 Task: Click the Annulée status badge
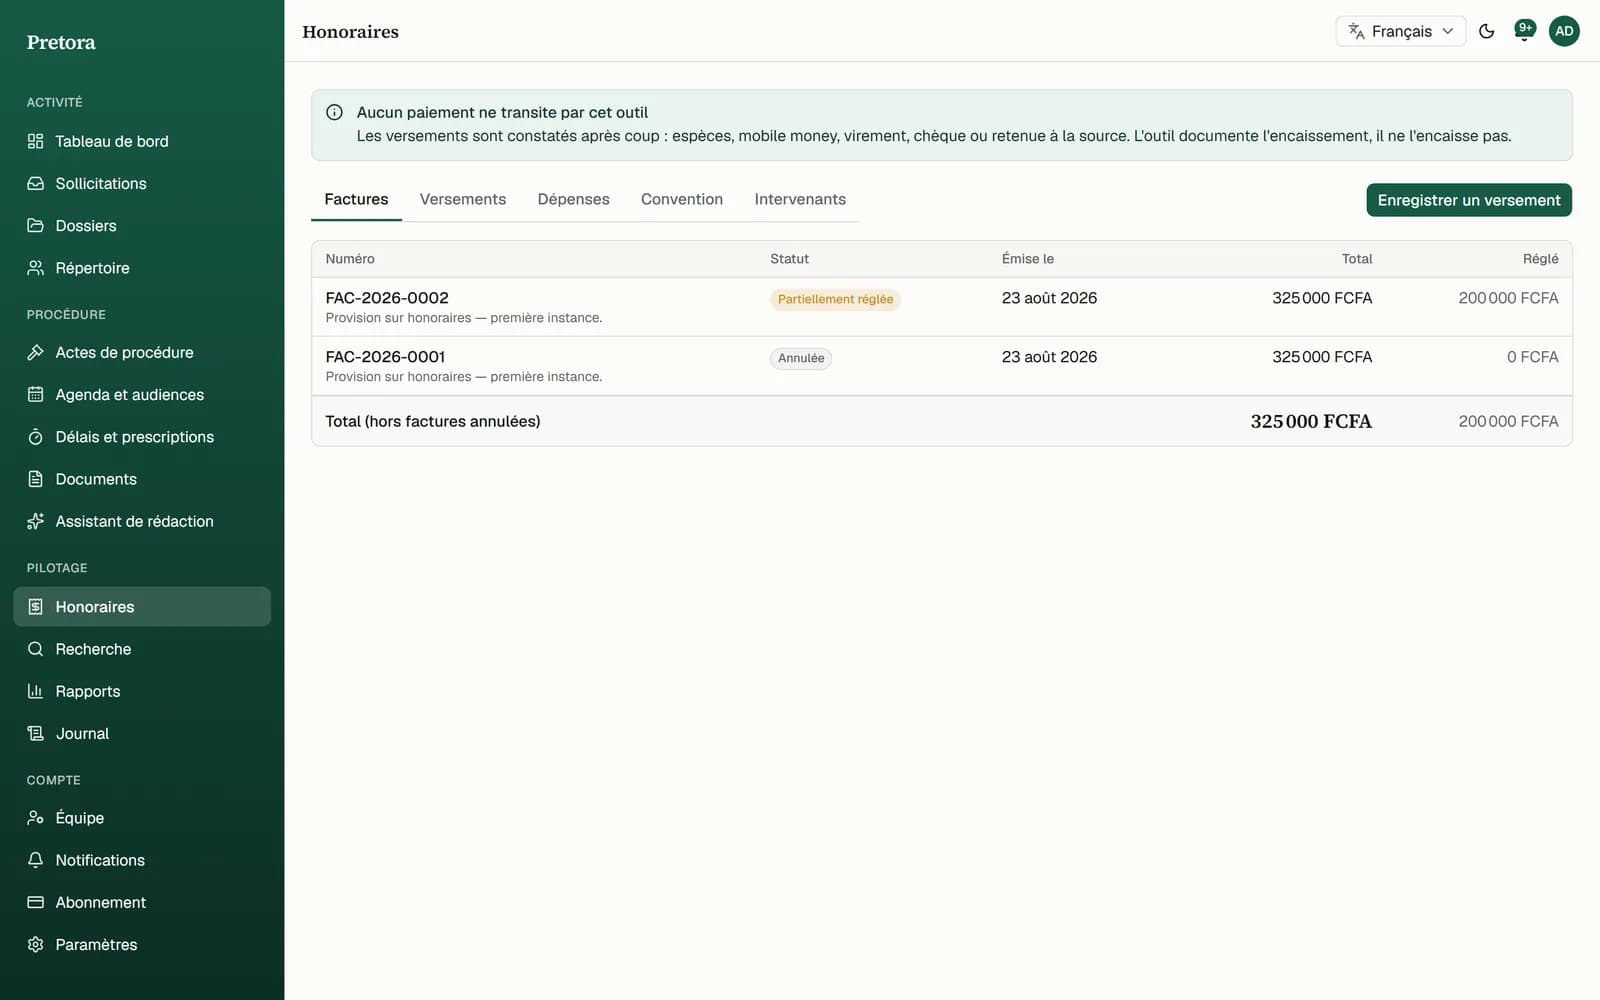pyautogui.click(x=801, y=358)
